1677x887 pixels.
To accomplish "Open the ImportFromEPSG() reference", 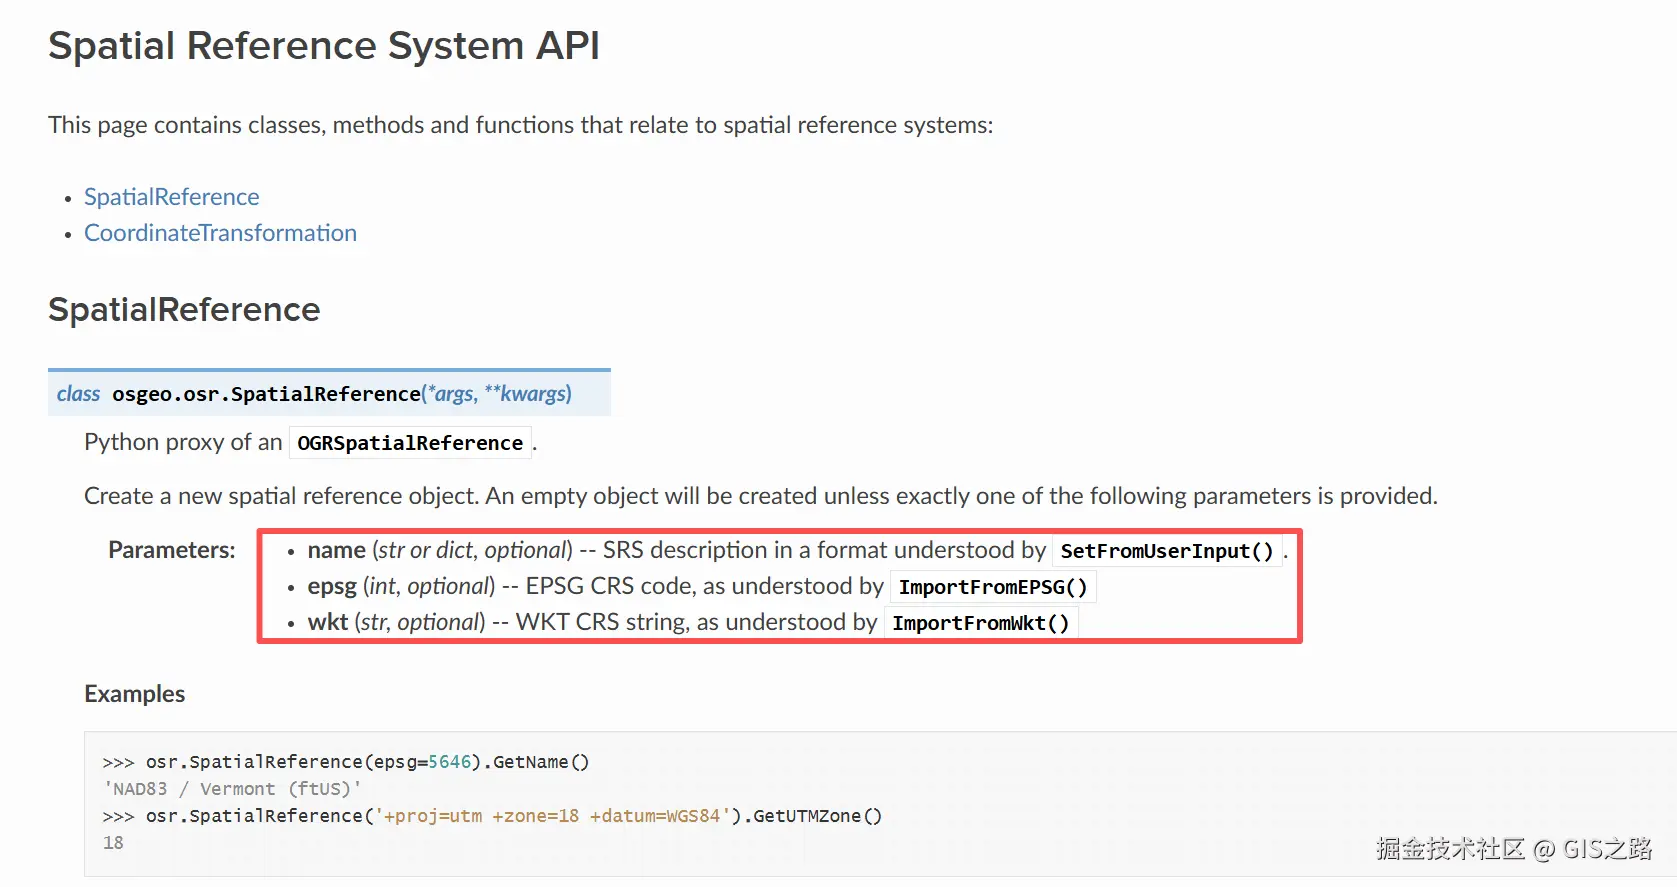I will (992, 587).
